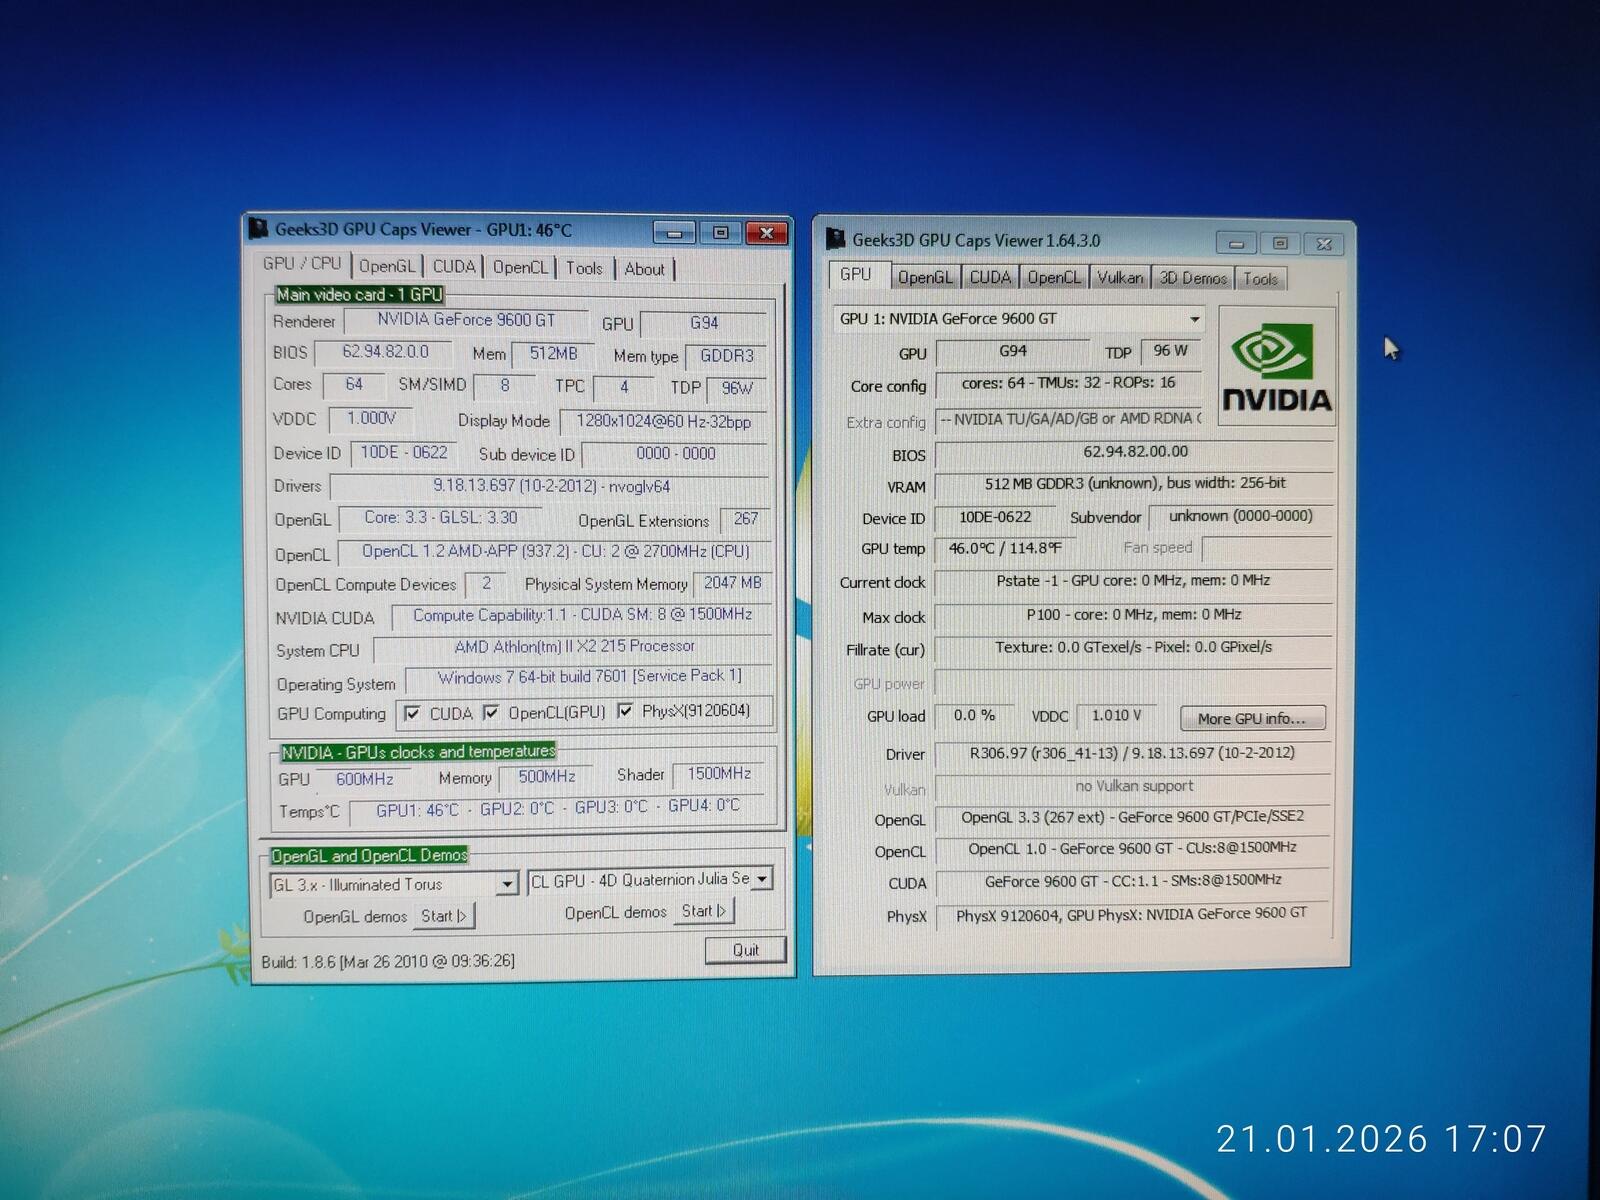Toggle the PhysX(9120604) checkbox
Viewport: 1600px width, 1200px height.
[625, 711]
